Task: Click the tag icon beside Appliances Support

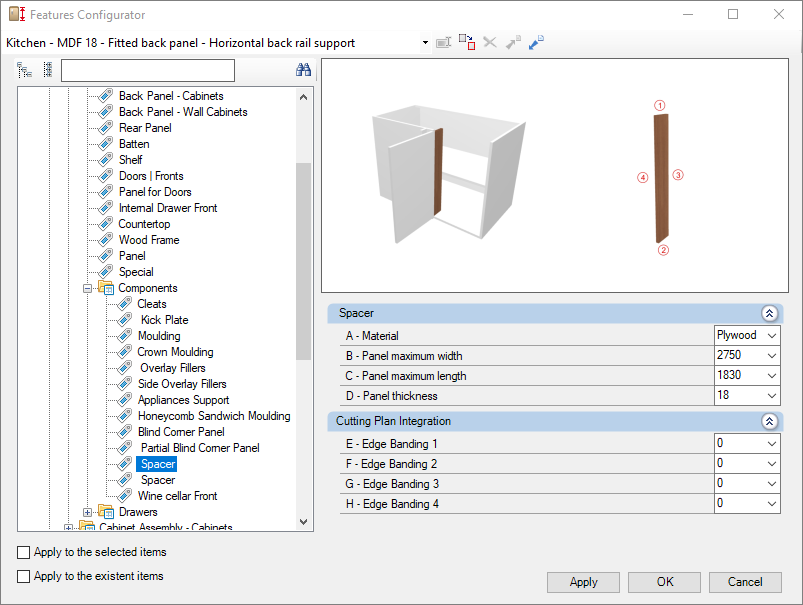Action: click(x=124, y=400)
